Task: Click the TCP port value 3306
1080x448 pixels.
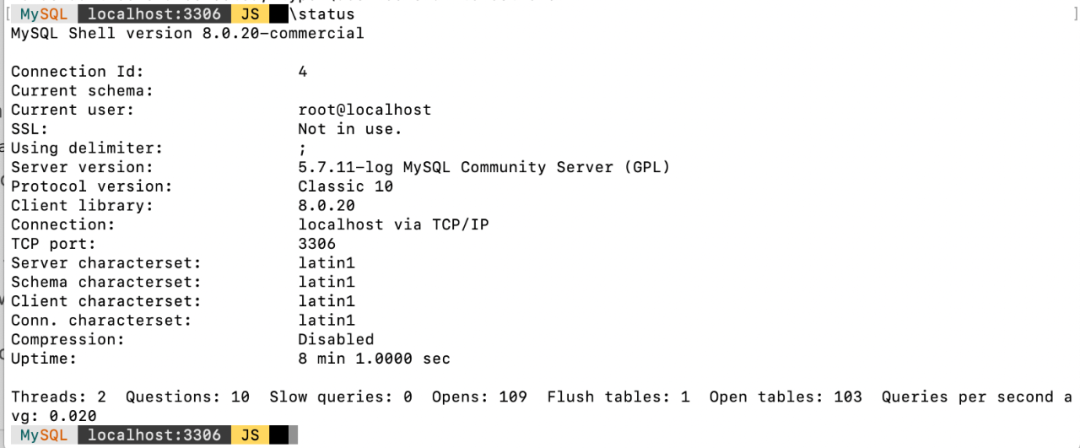Action: click(317, 243)
